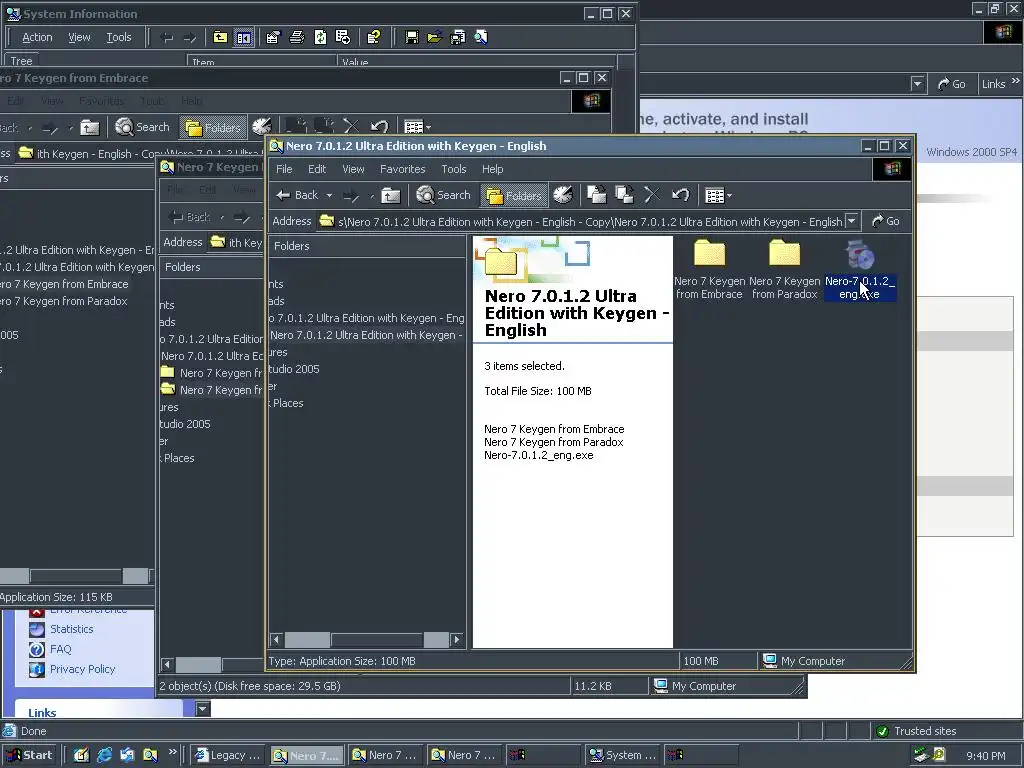This screenshot has height=768, width=1024.
Task: Click View menu in System Information
Action: [x=79, y=37]
